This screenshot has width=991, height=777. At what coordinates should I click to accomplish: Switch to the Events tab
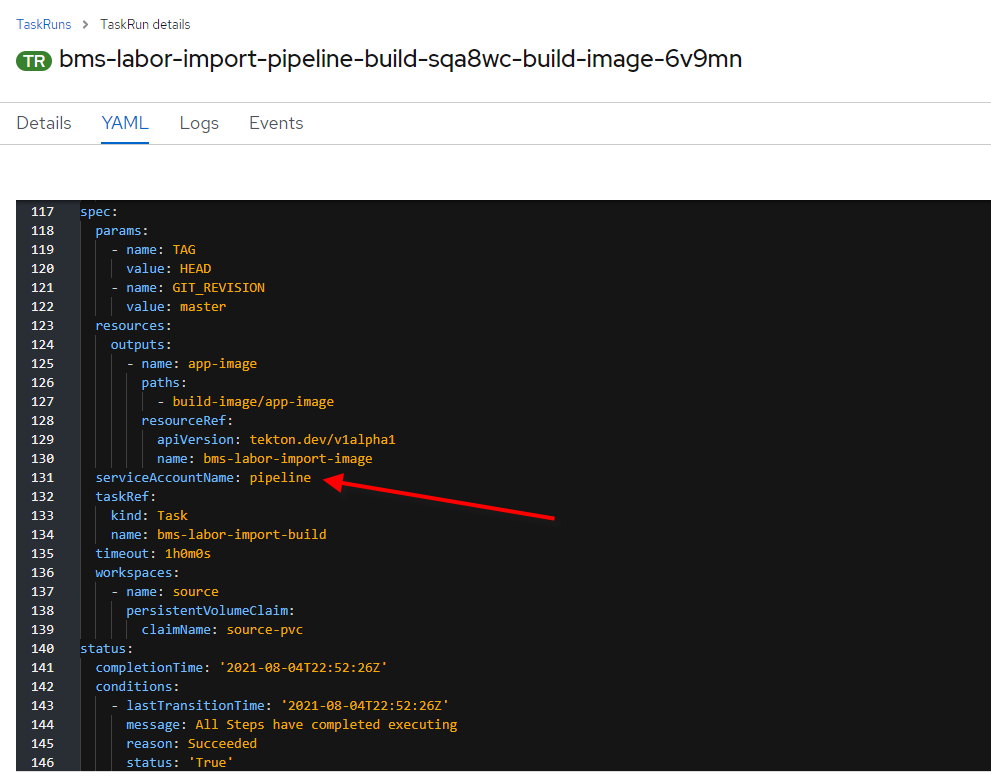pyautogui.click(x=275, y=122)
